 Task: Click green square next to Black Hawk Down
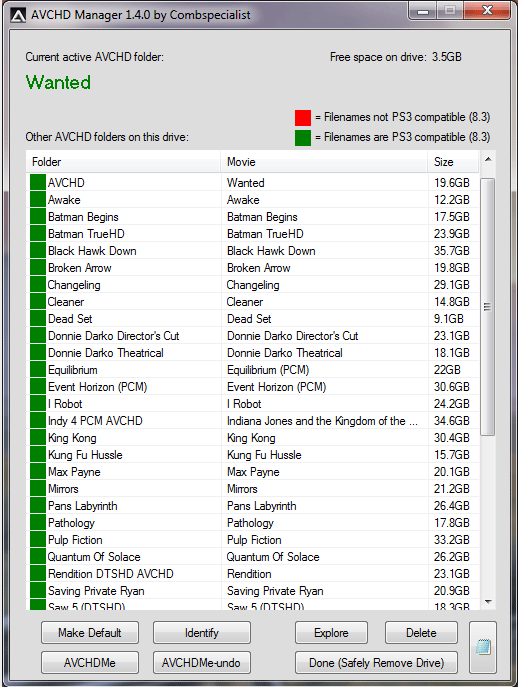[38, 251]
